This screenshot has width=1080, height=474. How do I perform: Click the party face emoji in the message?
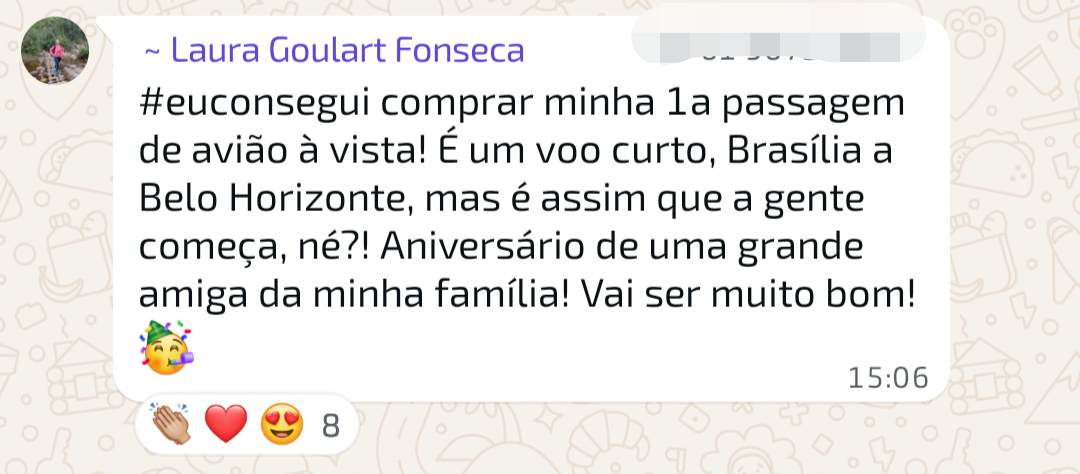click(167, 347)
